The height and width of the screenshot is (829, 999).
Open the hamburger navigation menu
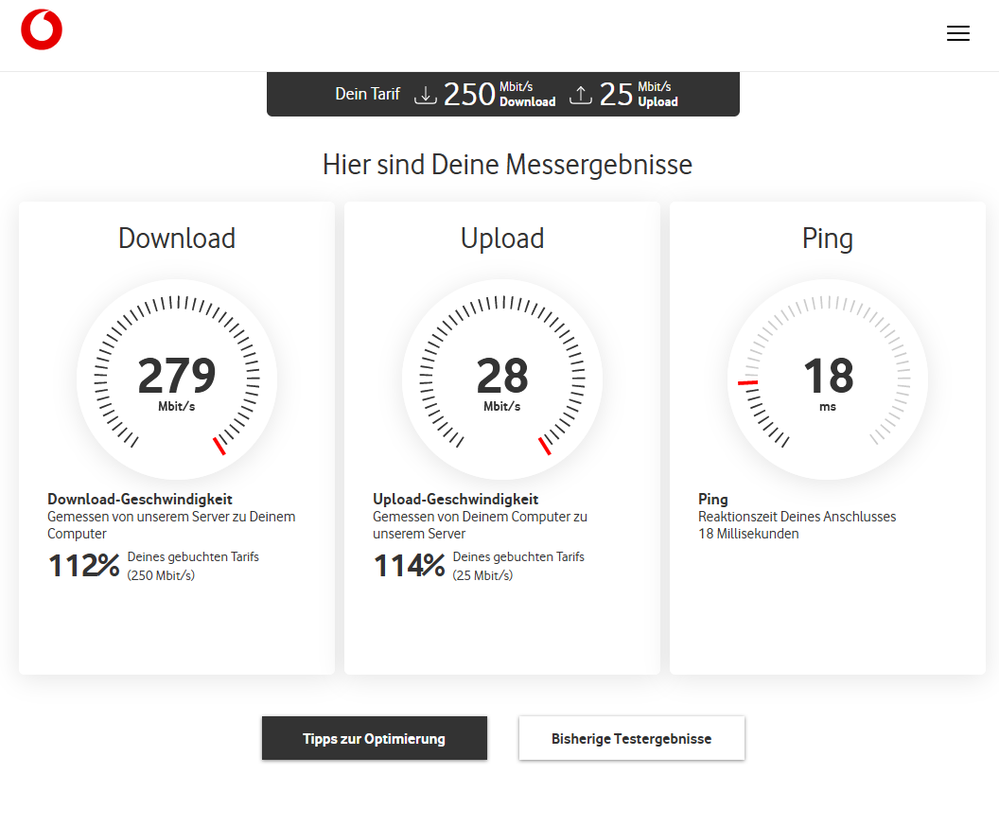(958, 33)
